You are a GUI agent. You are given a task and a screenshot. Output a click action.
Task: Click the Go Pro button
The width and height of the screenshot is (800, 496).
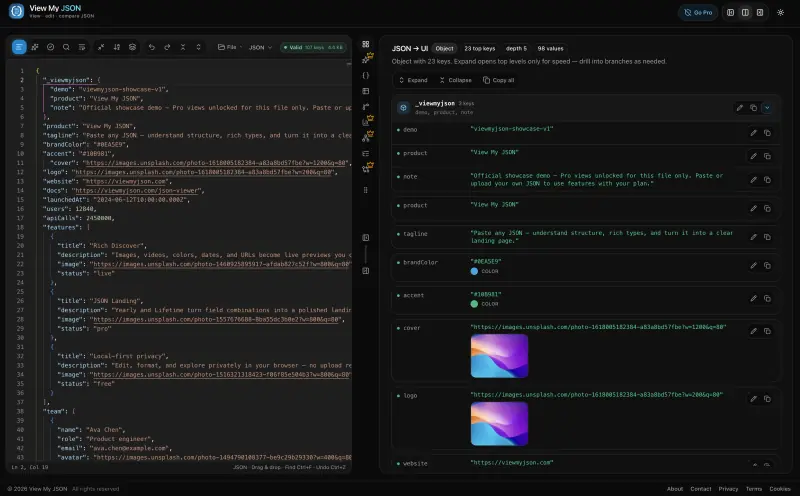coord(698,12)
